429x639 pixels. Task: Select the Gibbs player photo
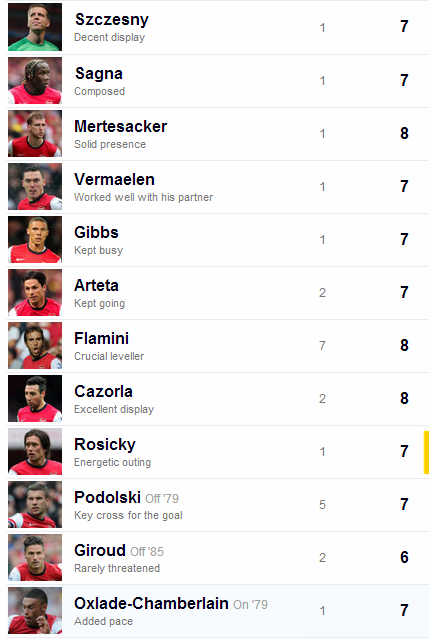click(35, 239)
